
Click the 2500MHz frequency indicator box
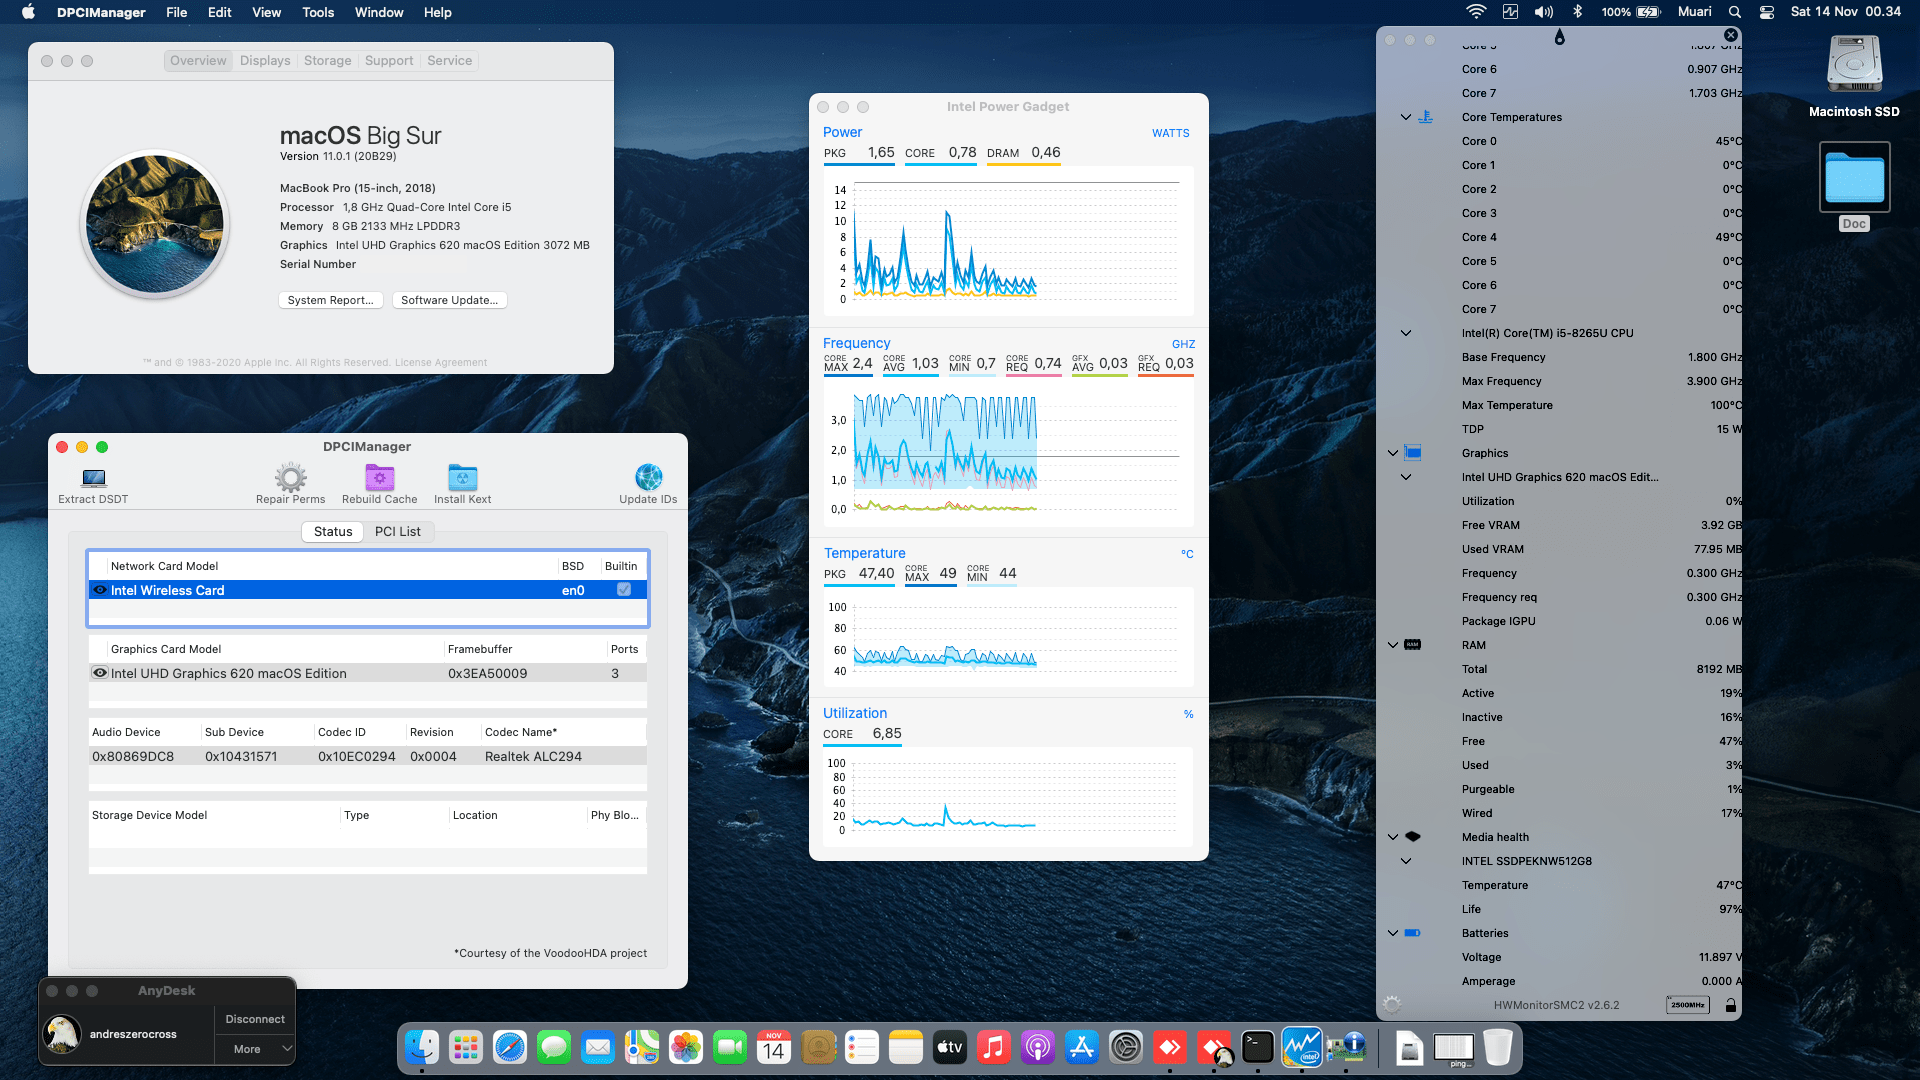tap(1687, 1005)
